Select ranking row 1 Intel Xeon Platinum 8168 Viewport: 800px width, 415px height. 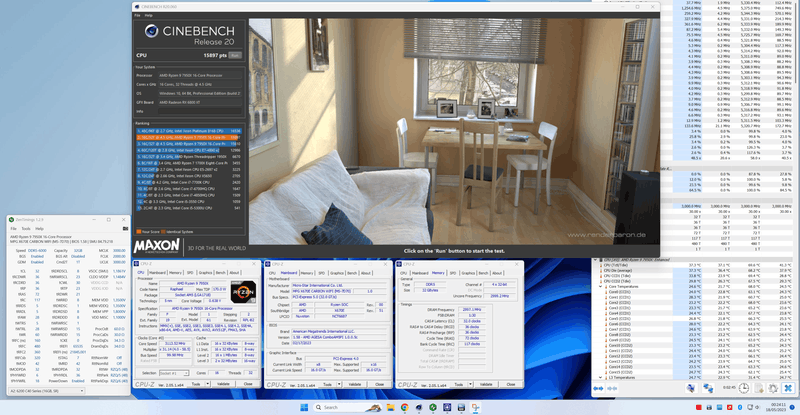click(x=188, y=131)
